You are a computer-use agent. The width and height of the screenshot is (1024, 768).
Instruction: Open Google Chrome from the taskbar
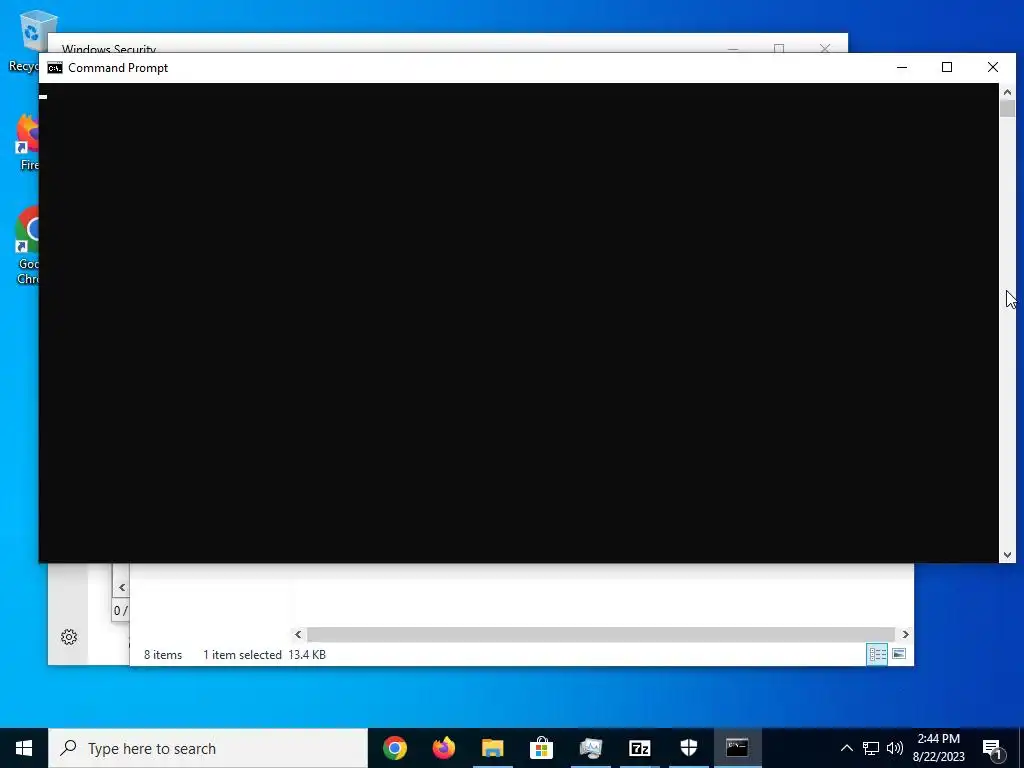394,748
